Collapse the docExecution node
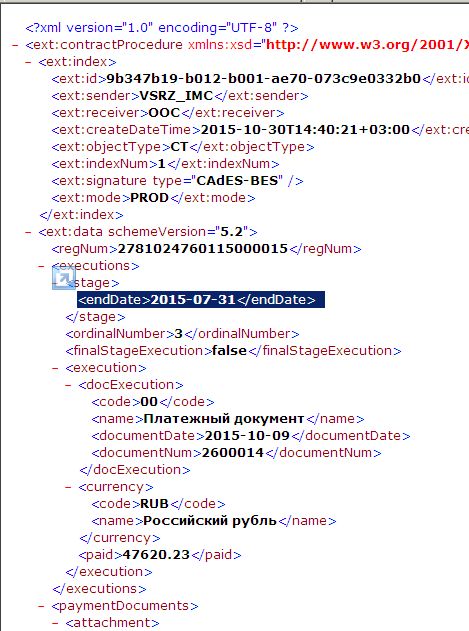Viewport: 469px width, 631px height. [x=68, y=385]
